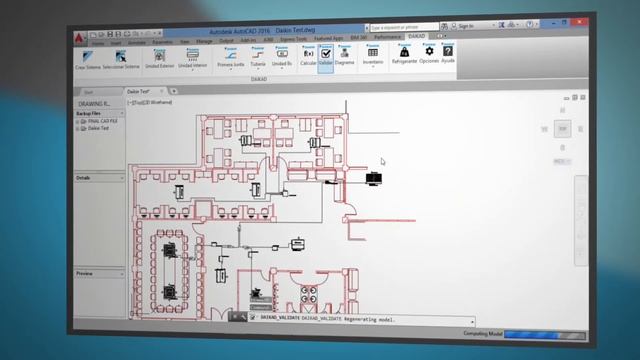
Task: Switch to the Featured Apps tab
Action: coord(329,38)
